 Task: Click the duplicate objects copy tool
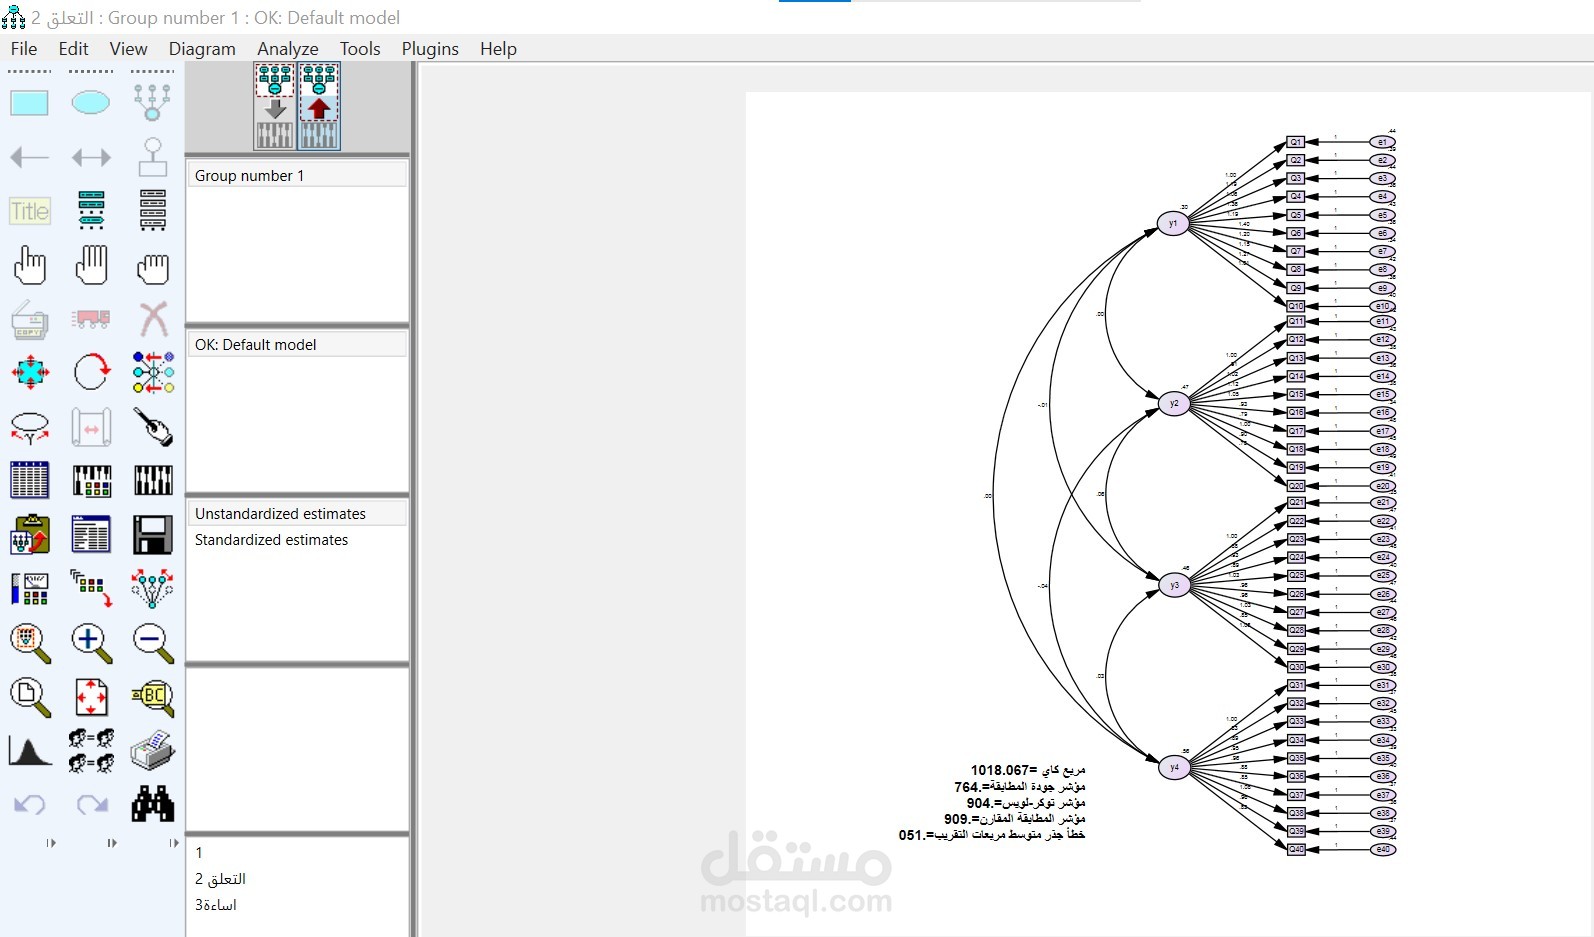click(x=29, y=320)
